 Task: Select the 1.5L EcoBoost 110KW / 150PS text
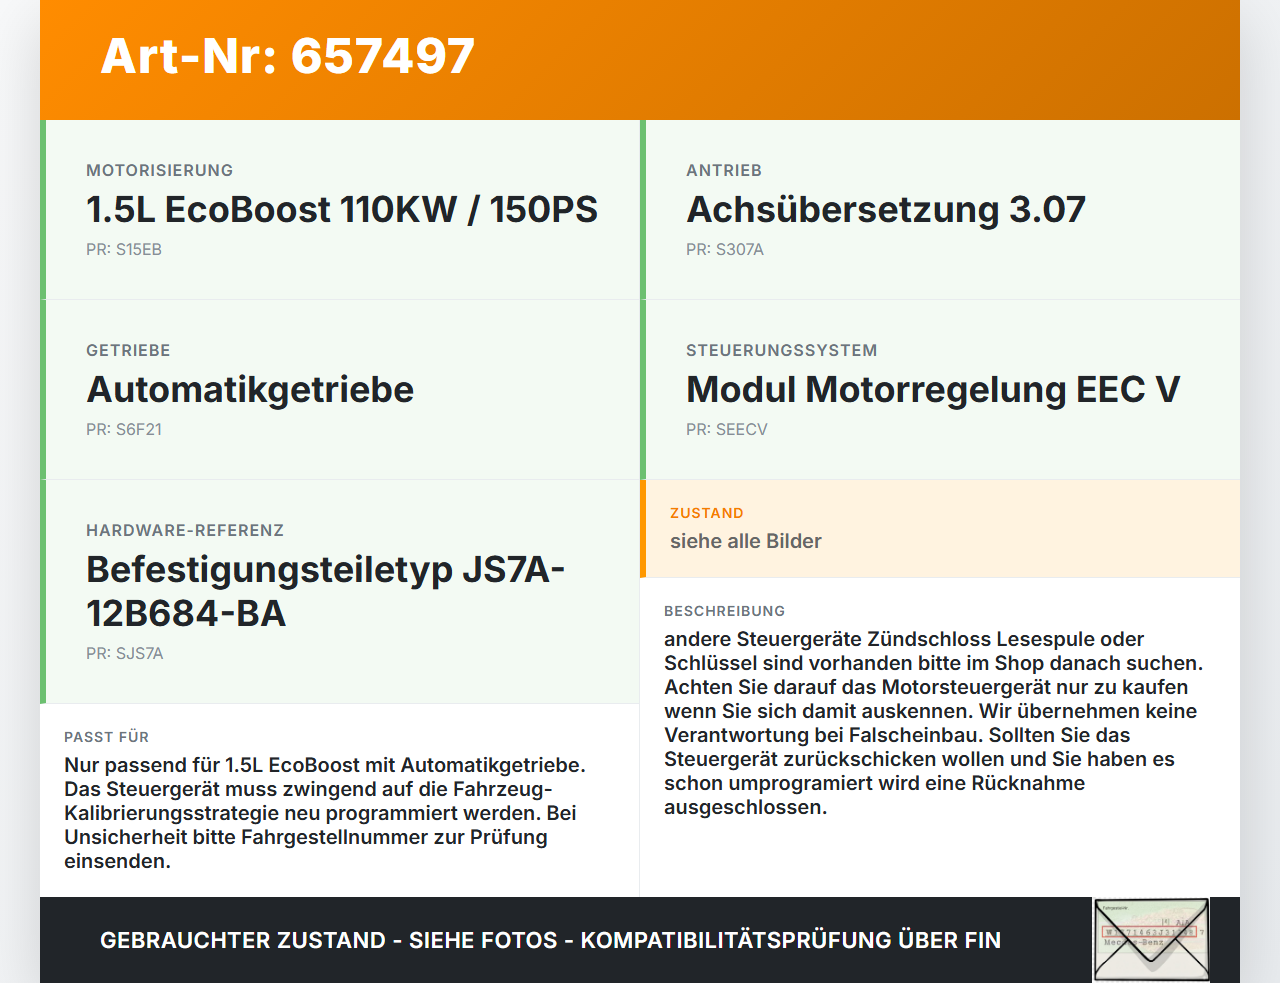(x=342, y=209)
